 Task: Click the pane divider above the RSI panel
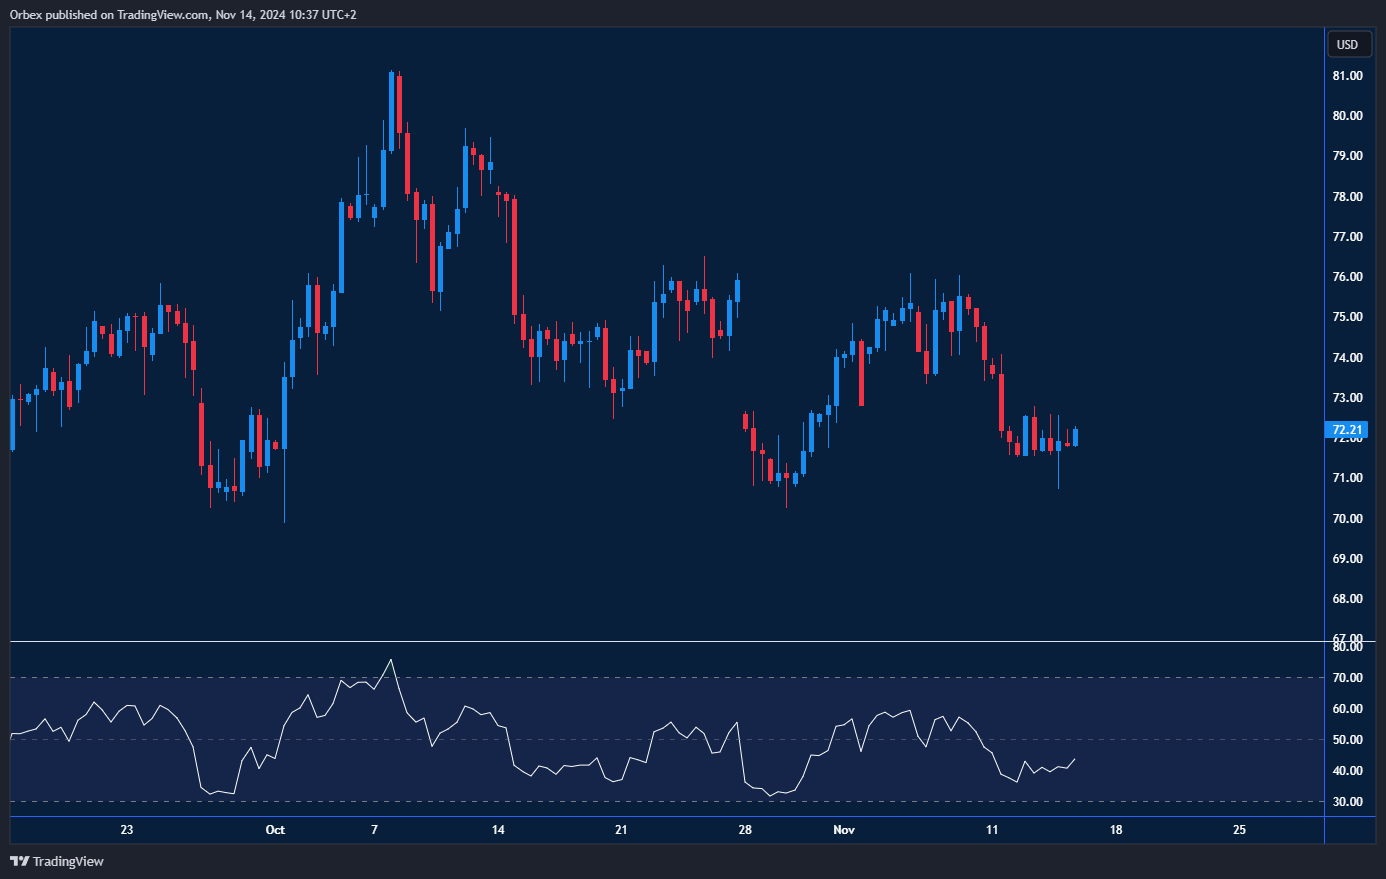coord(660,641)
